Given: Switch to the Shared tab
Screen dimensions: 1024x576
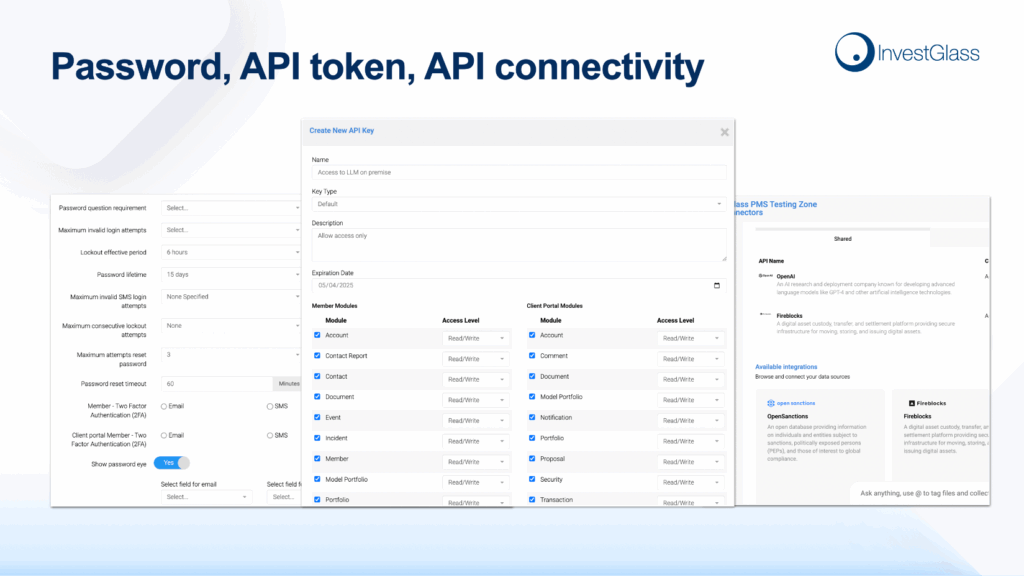Looking at the screenshot, I should [x=843, y=239].
